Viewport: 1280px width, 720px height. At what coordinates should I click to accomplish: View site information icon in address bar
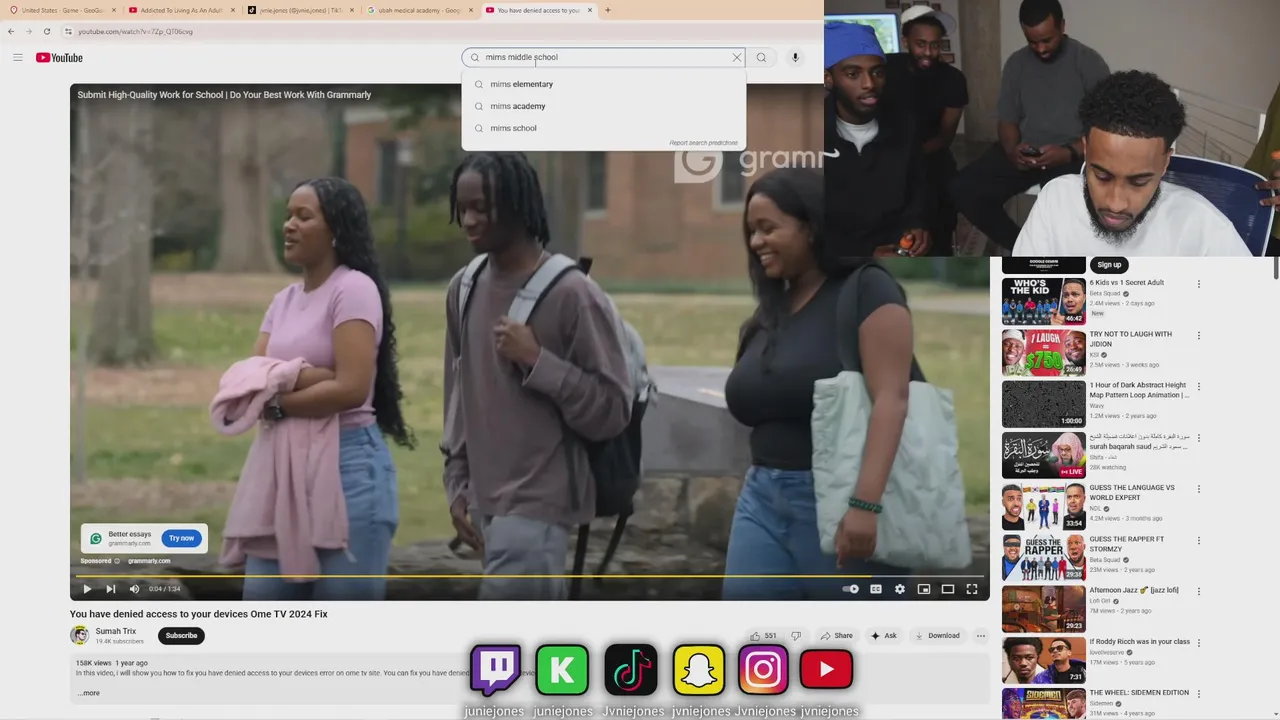click(x=68, y=31)
